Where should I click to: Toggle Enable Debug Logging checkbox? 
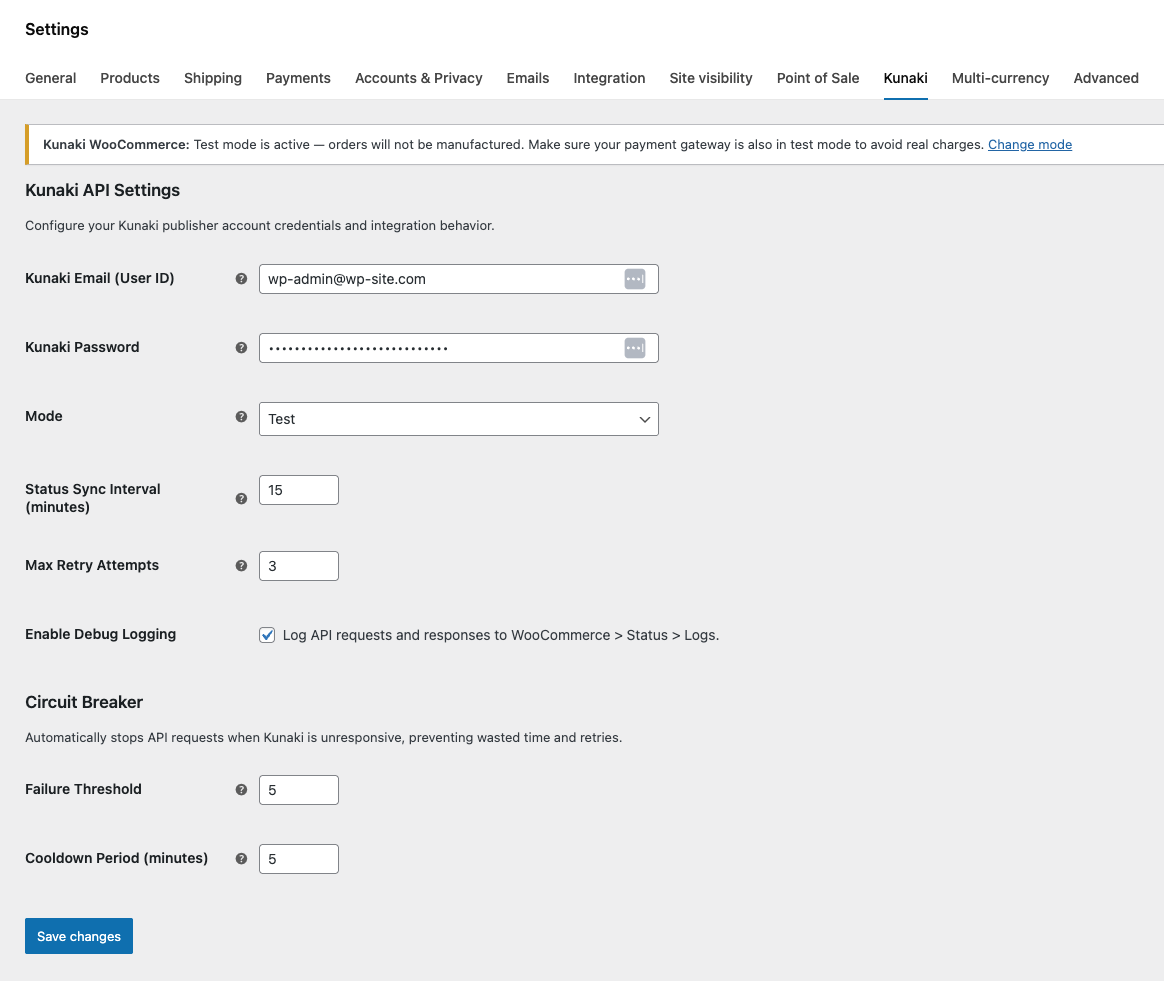[267, 635]
